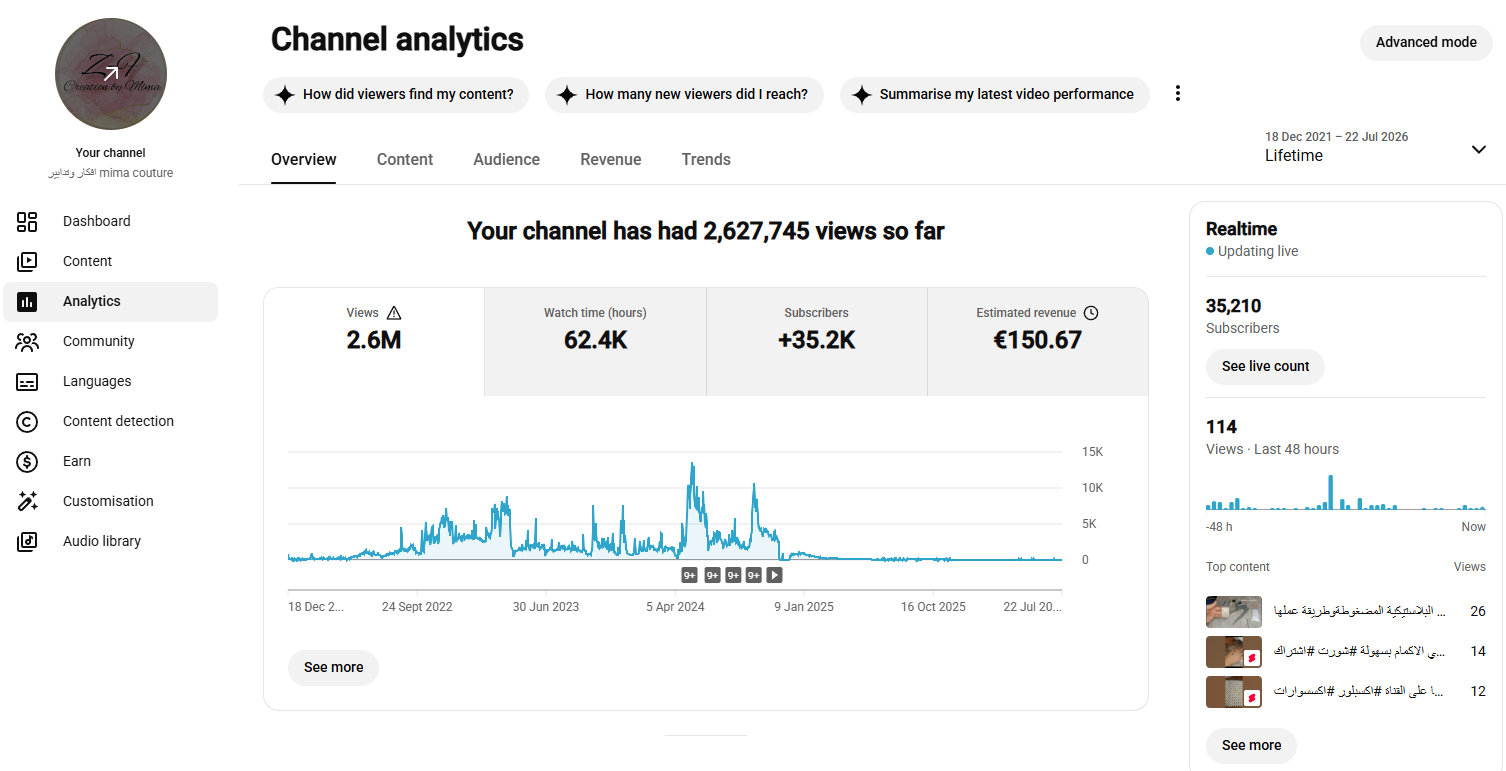Open Community section icon
The height and width of the screenshot is (771, 1506).
coord(27,342)
